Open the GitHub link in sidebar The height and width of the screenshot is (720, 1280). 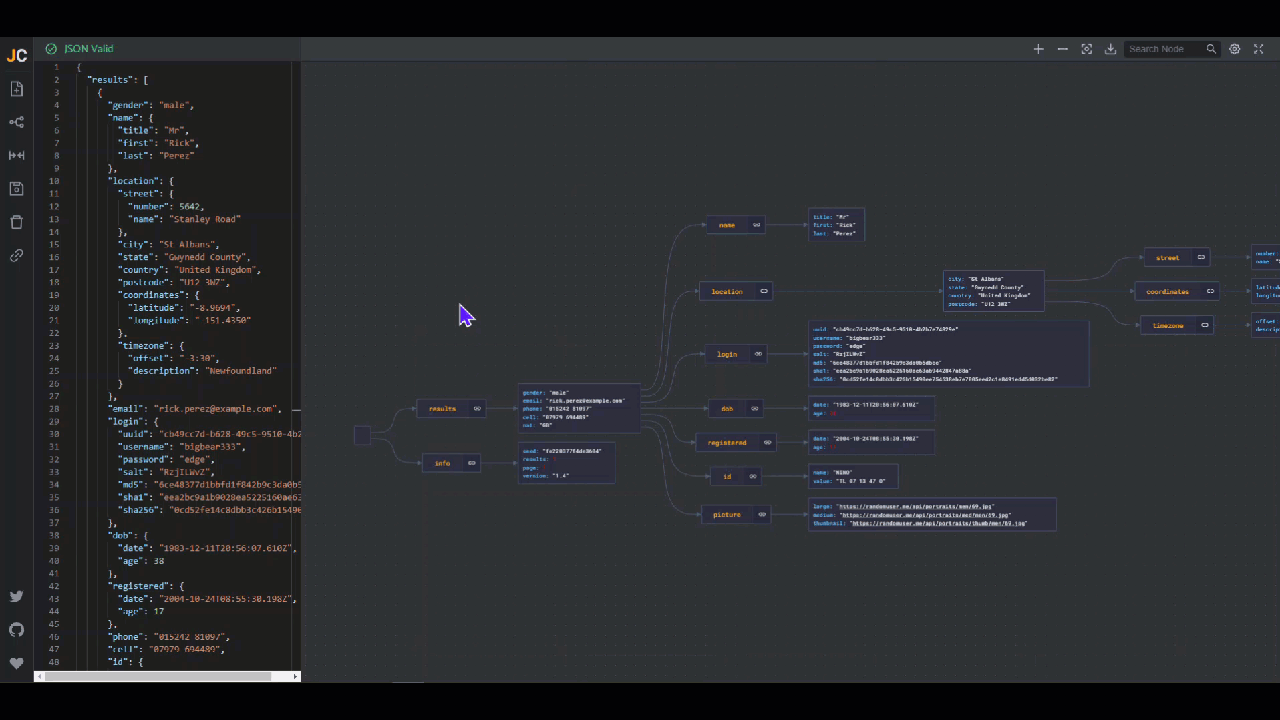[16, 629]
